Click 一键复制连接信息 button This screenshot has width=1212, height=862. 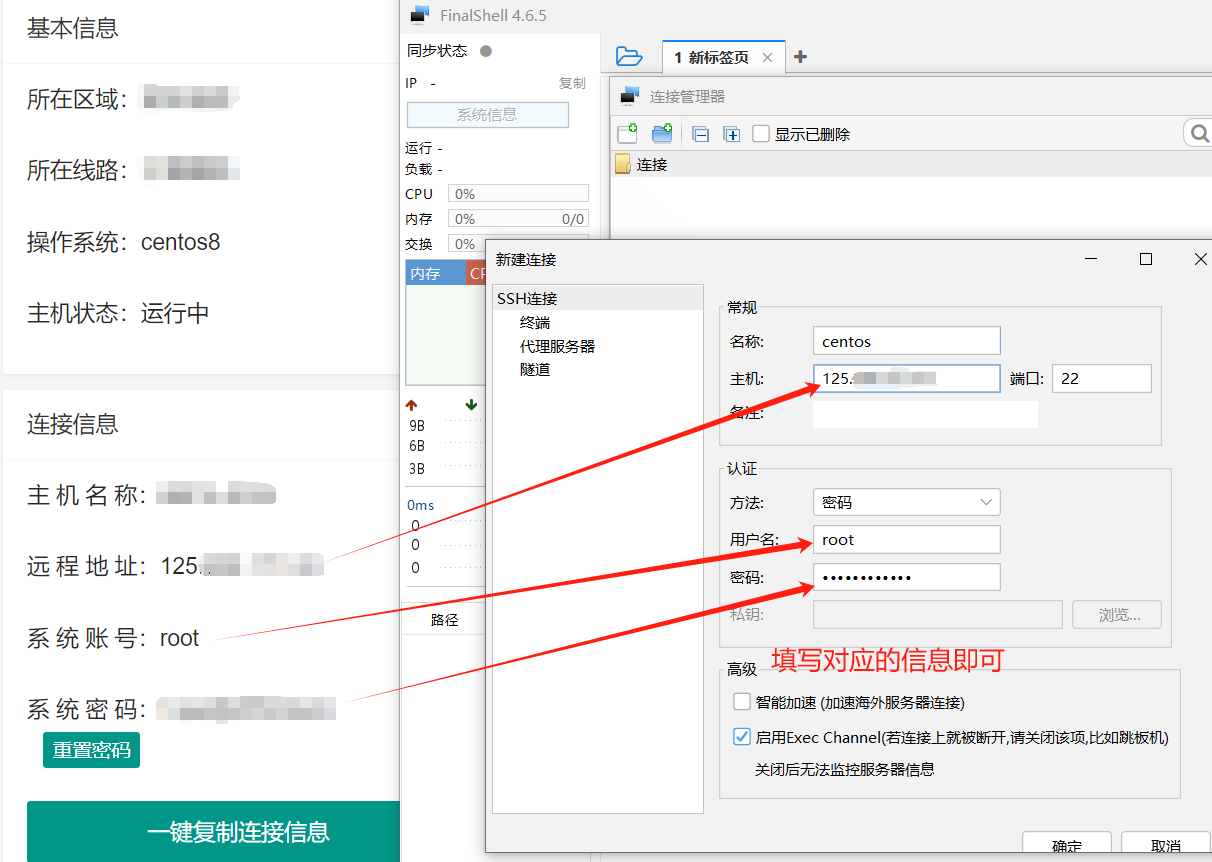[x=213, y=831]
